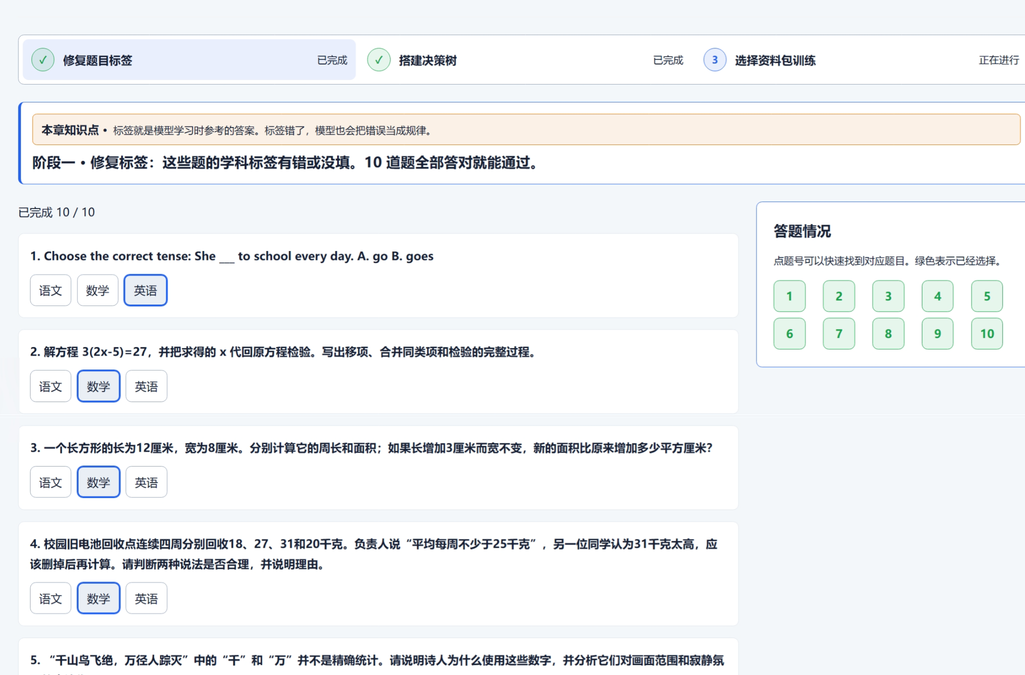Screen dimensions: 1025x675
Task: Click 已完成 status beside 修复题目标签
Action: [x=332, y=60]
